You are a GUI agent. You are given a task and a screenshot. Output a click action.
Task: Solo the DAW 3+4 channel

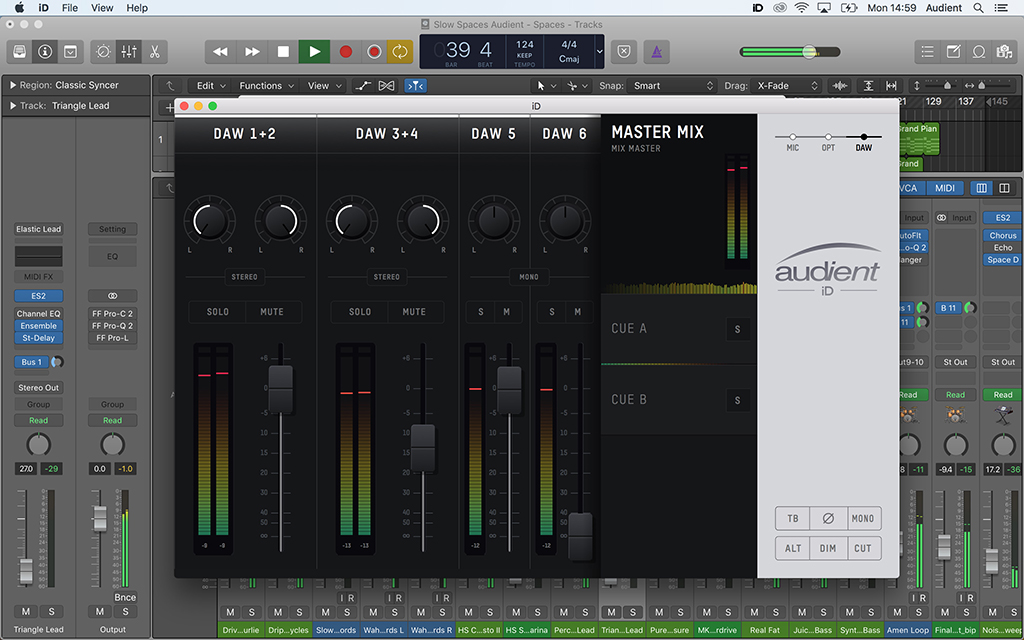pyautogui.click(x=360, y=312)
